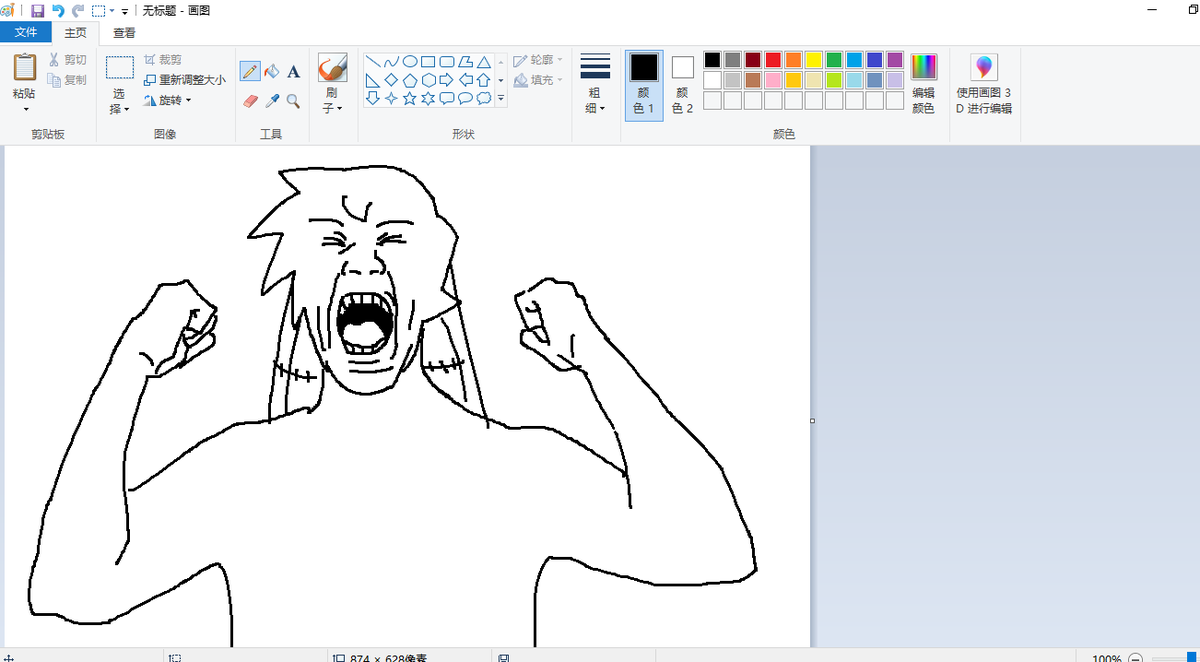Pick the red color swatch

point(773,60)
